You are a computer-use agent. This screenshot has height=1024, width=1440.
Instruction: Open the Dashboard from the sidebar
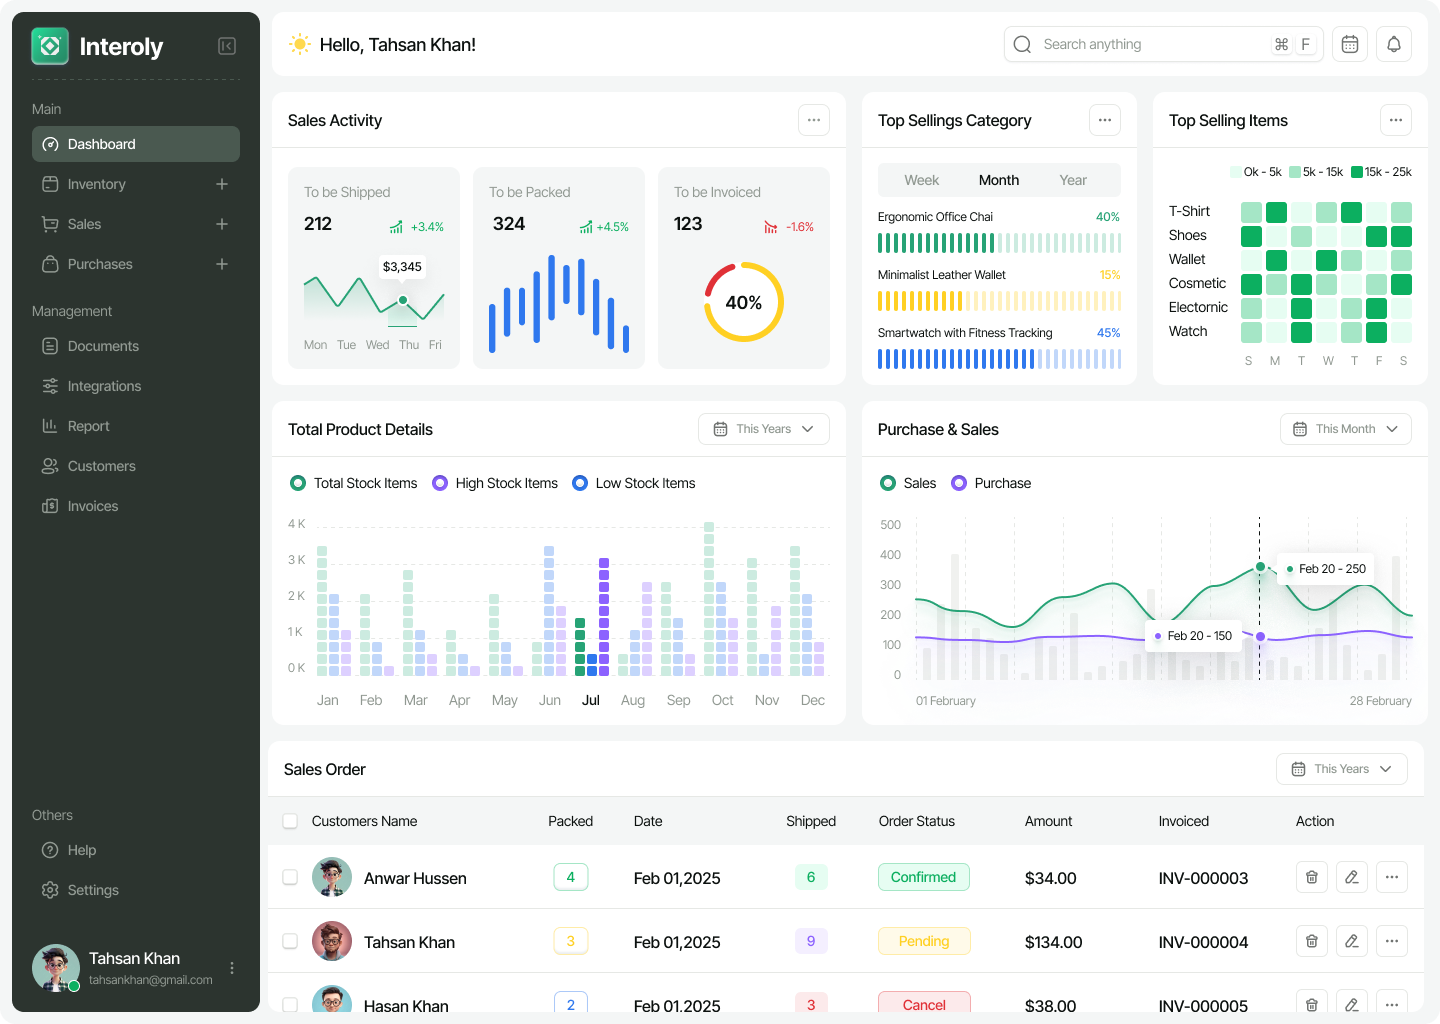click(x=101, y=144)
